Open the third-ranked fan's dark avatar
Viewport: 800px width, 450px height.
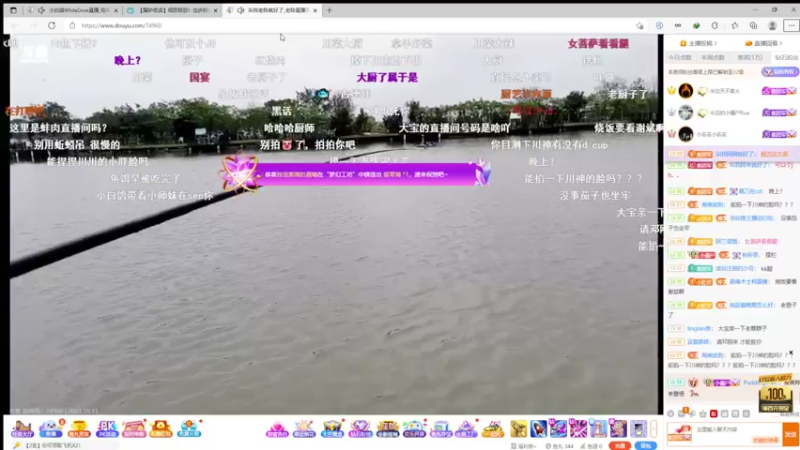tap(686, 134)
